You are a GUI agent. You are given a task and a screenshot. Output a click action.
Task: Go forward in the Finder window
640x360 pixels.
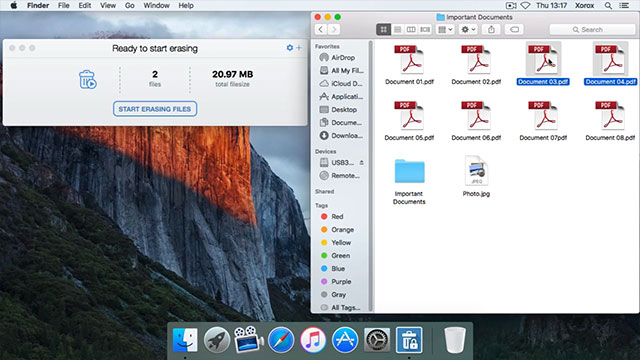[334, 29]
